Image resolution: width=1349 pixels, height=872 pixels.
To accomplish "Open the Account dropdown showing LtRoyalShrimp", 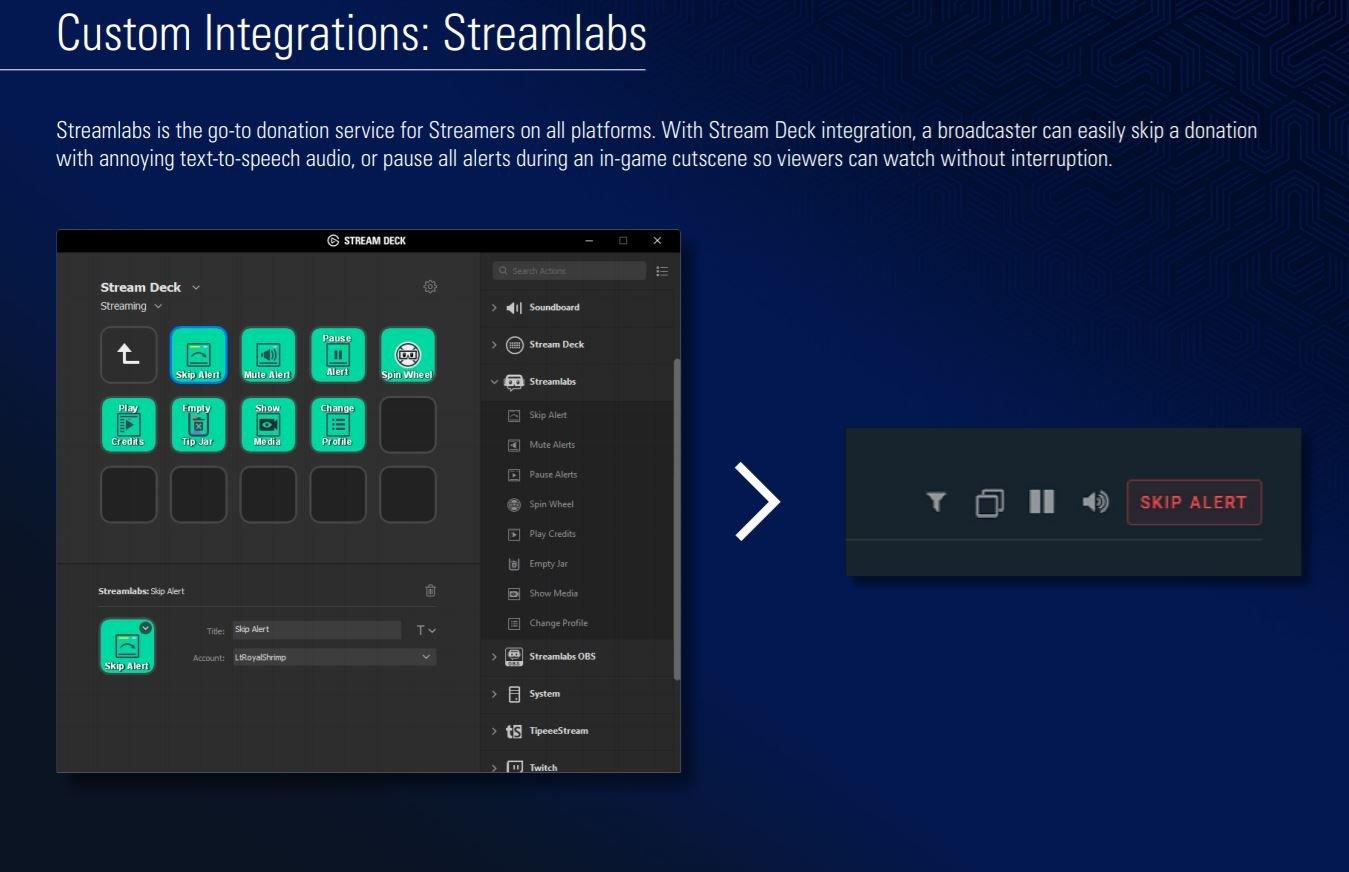I will point(334,657).
